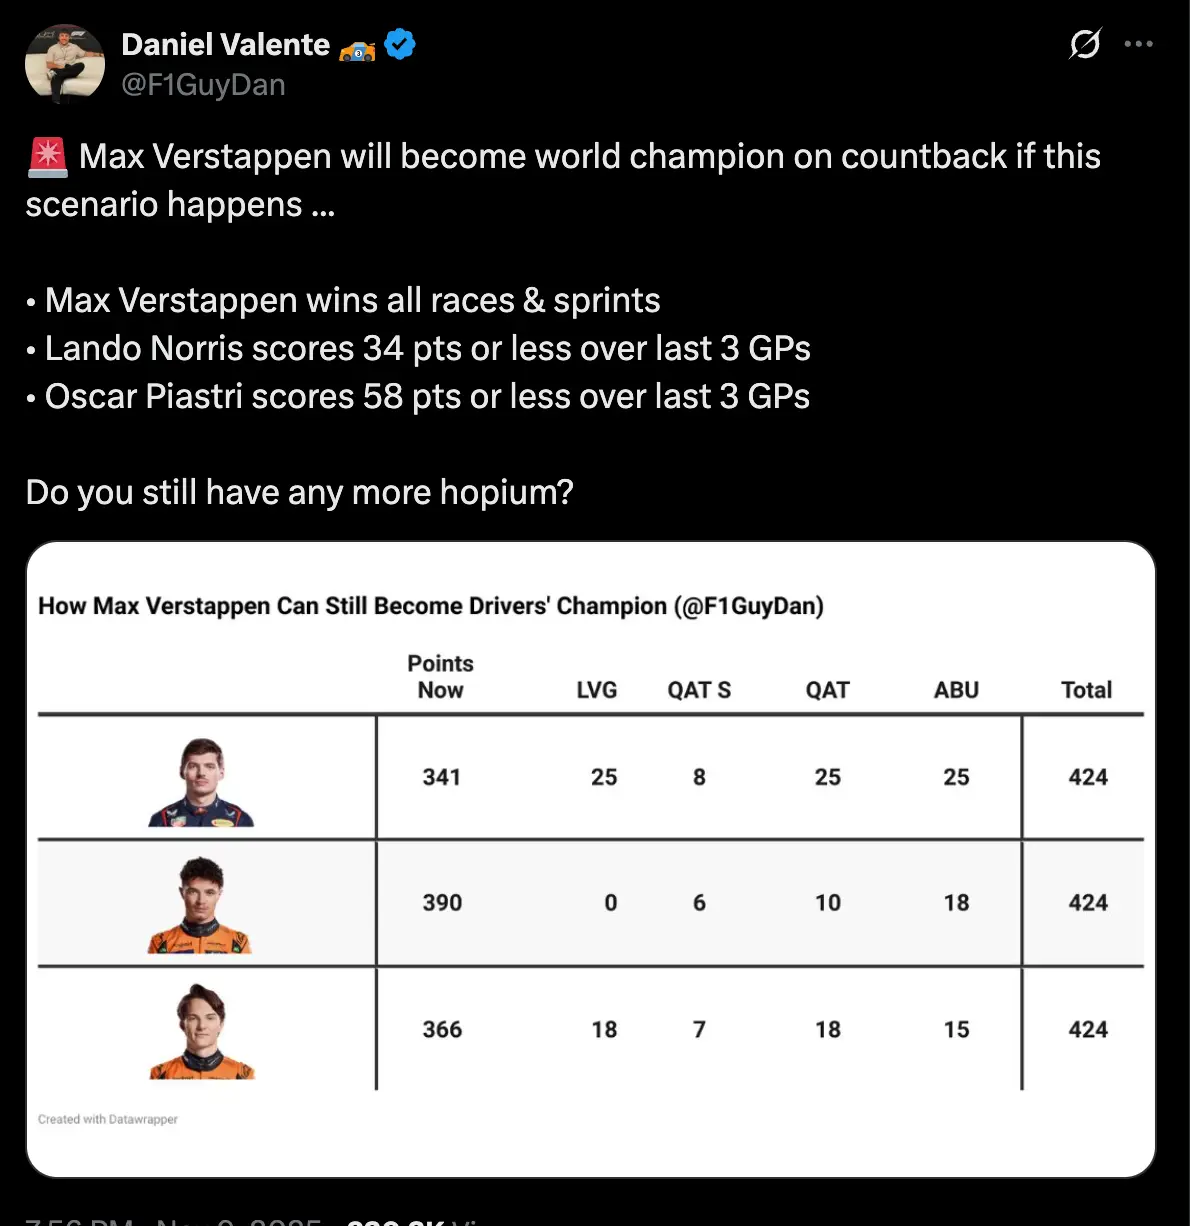Screen dimensions: 1190x1226
Task: Click the Points Now column header
Action: (x=440, y=676)
